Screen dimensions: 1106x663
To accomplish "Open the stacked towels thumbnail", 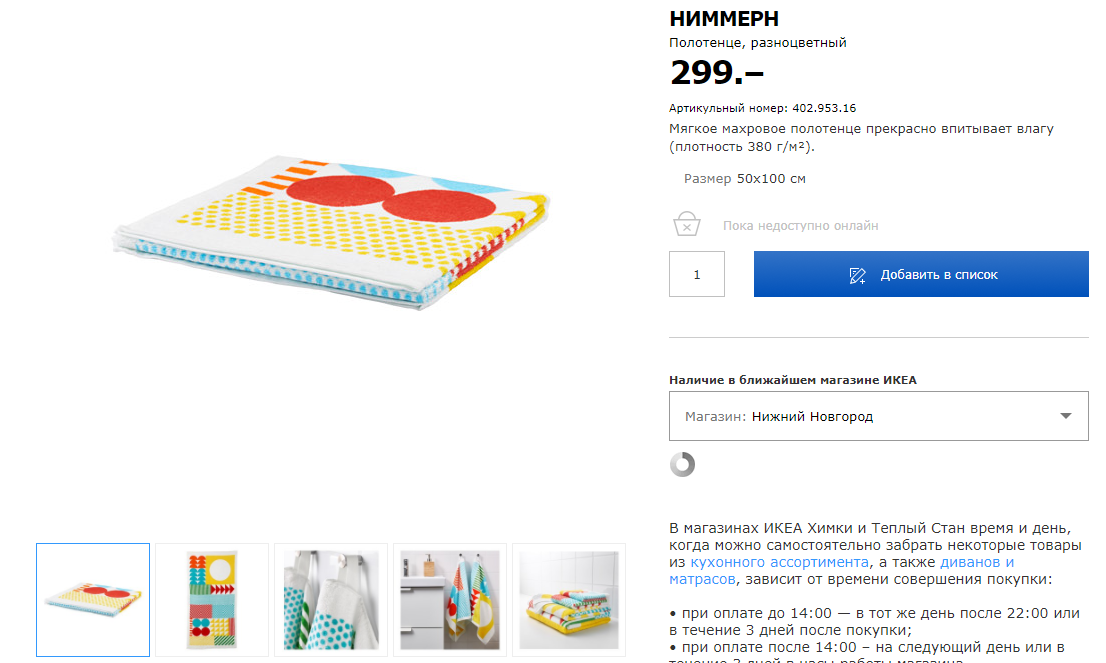I will pyautogui.click(x=569, y=600).
